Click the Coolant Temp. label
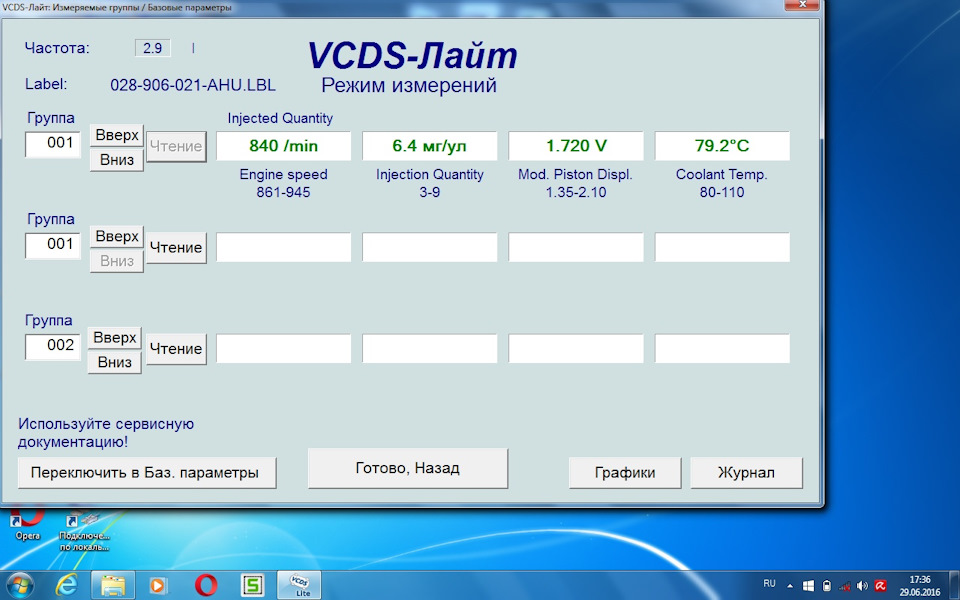 click(722, 174)
